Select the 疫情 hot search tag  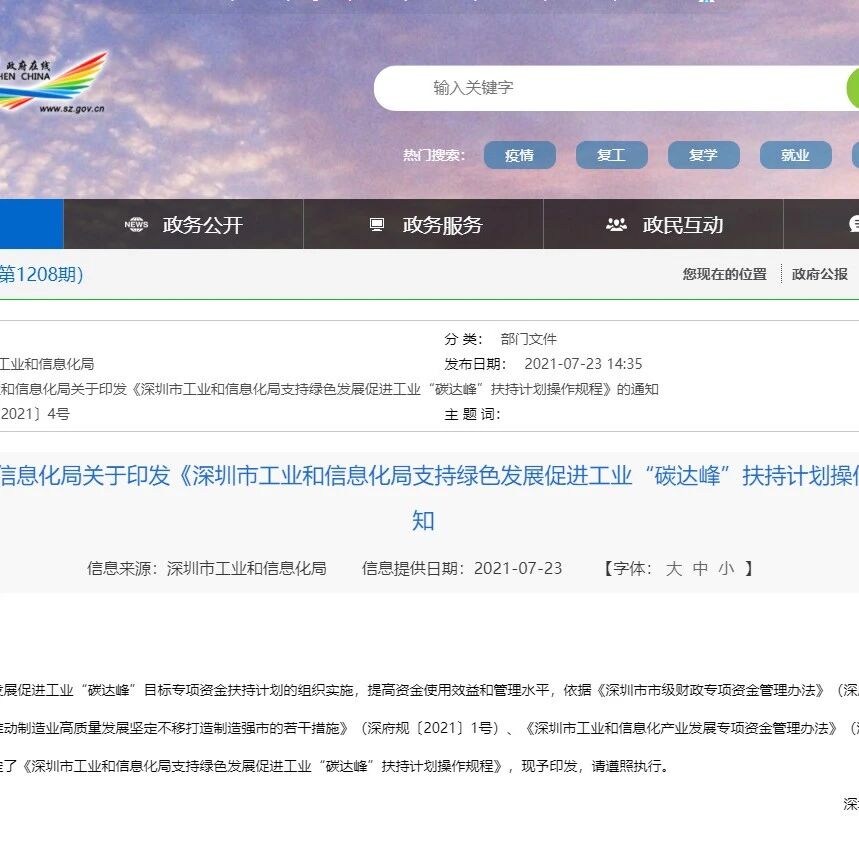(519, 156)
